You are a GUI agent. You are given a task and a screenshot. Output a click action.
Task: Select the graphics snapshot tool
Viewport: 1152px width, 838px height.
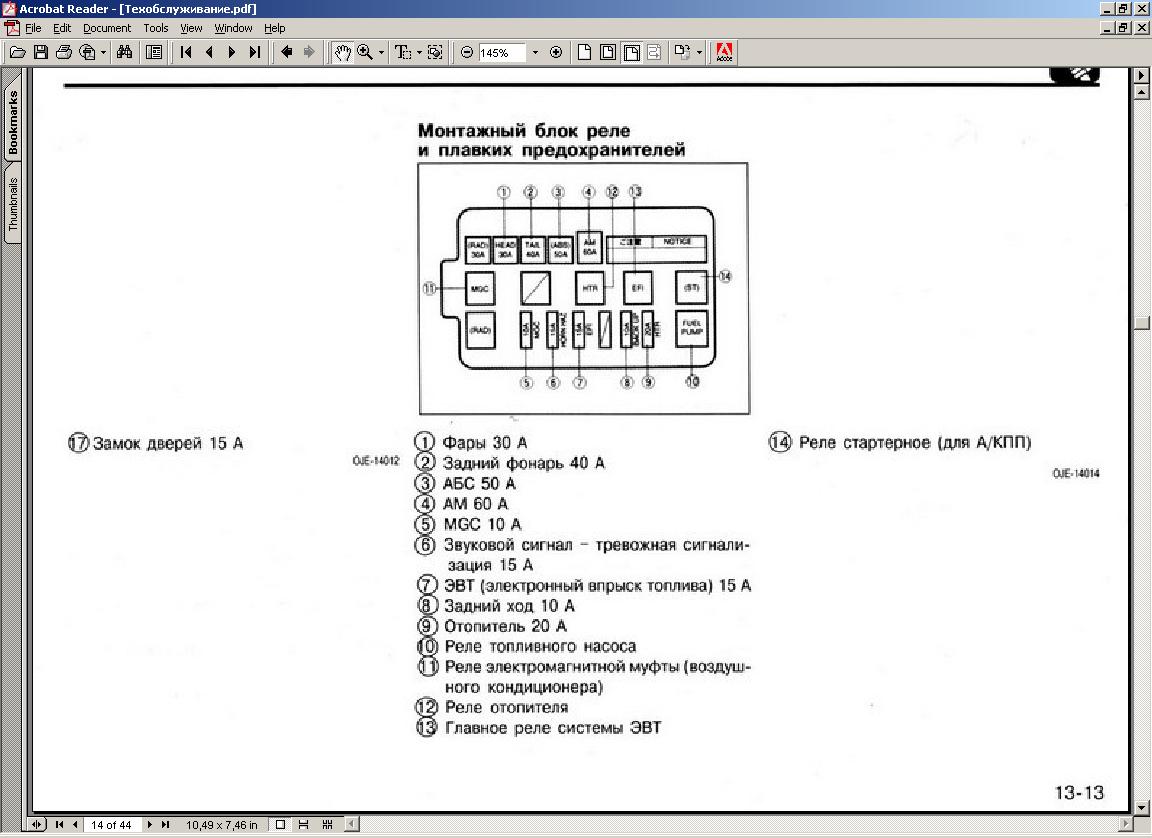pos(435,52)
